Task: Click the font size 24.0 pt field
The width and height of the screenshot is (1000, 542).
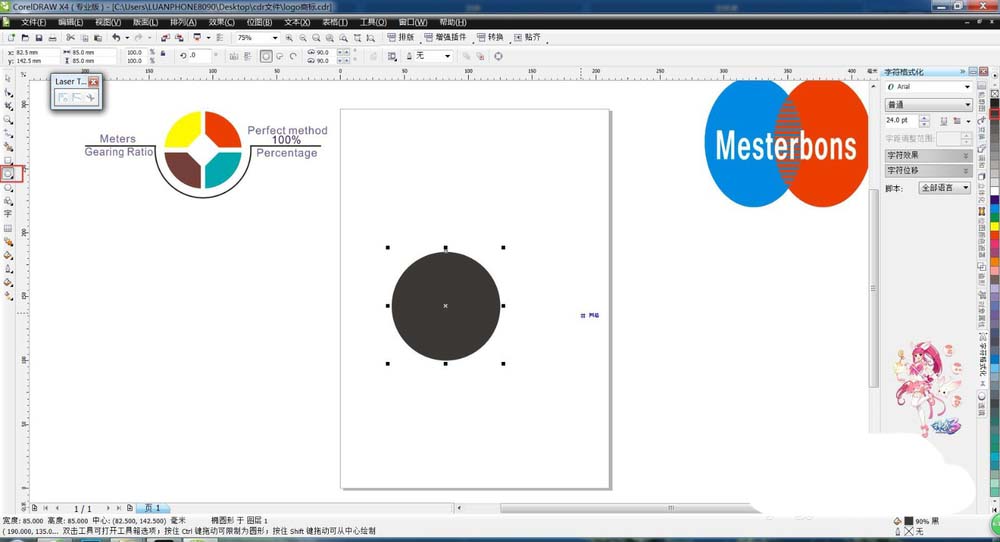Action: 901,121
